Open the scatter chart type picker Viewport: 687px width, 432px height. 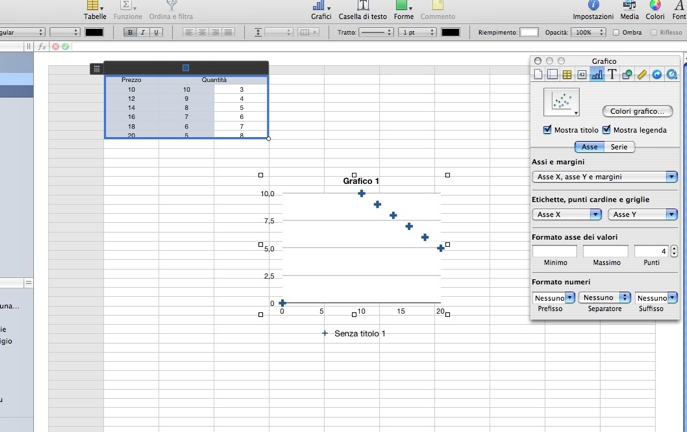click(561, 102)
